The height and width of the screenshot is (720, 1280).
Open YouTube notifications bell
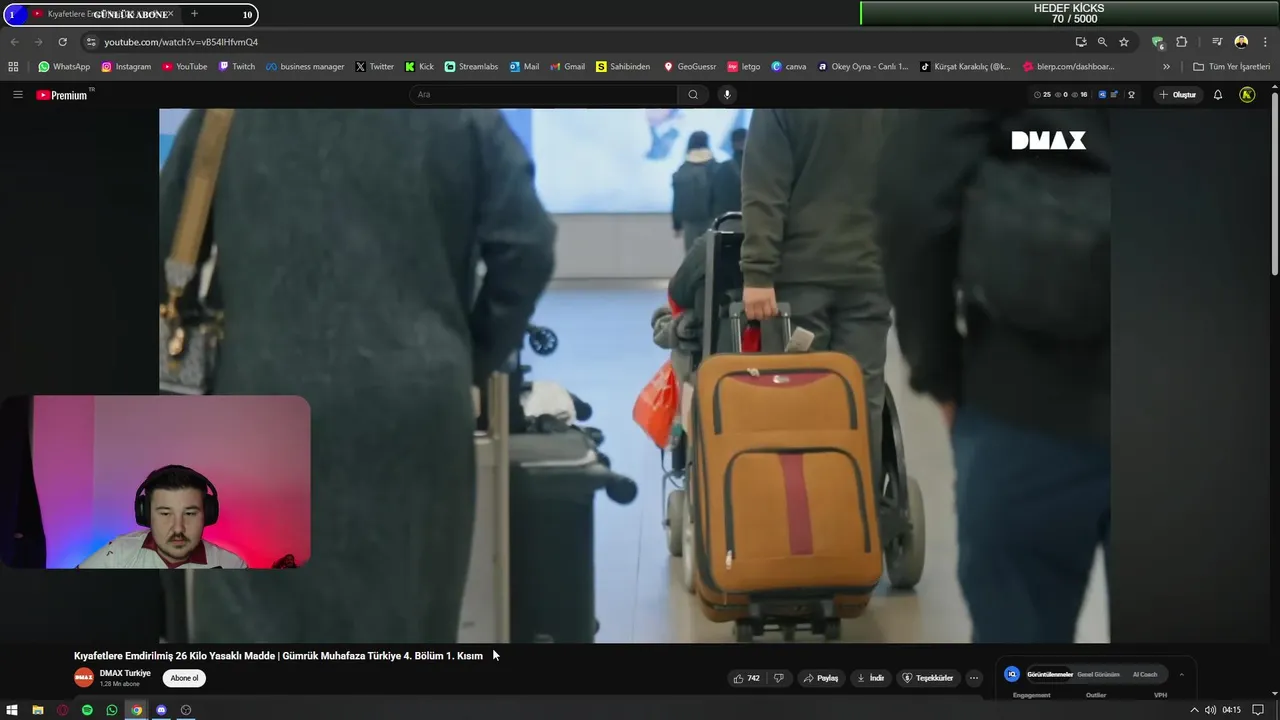point(1218,95)
